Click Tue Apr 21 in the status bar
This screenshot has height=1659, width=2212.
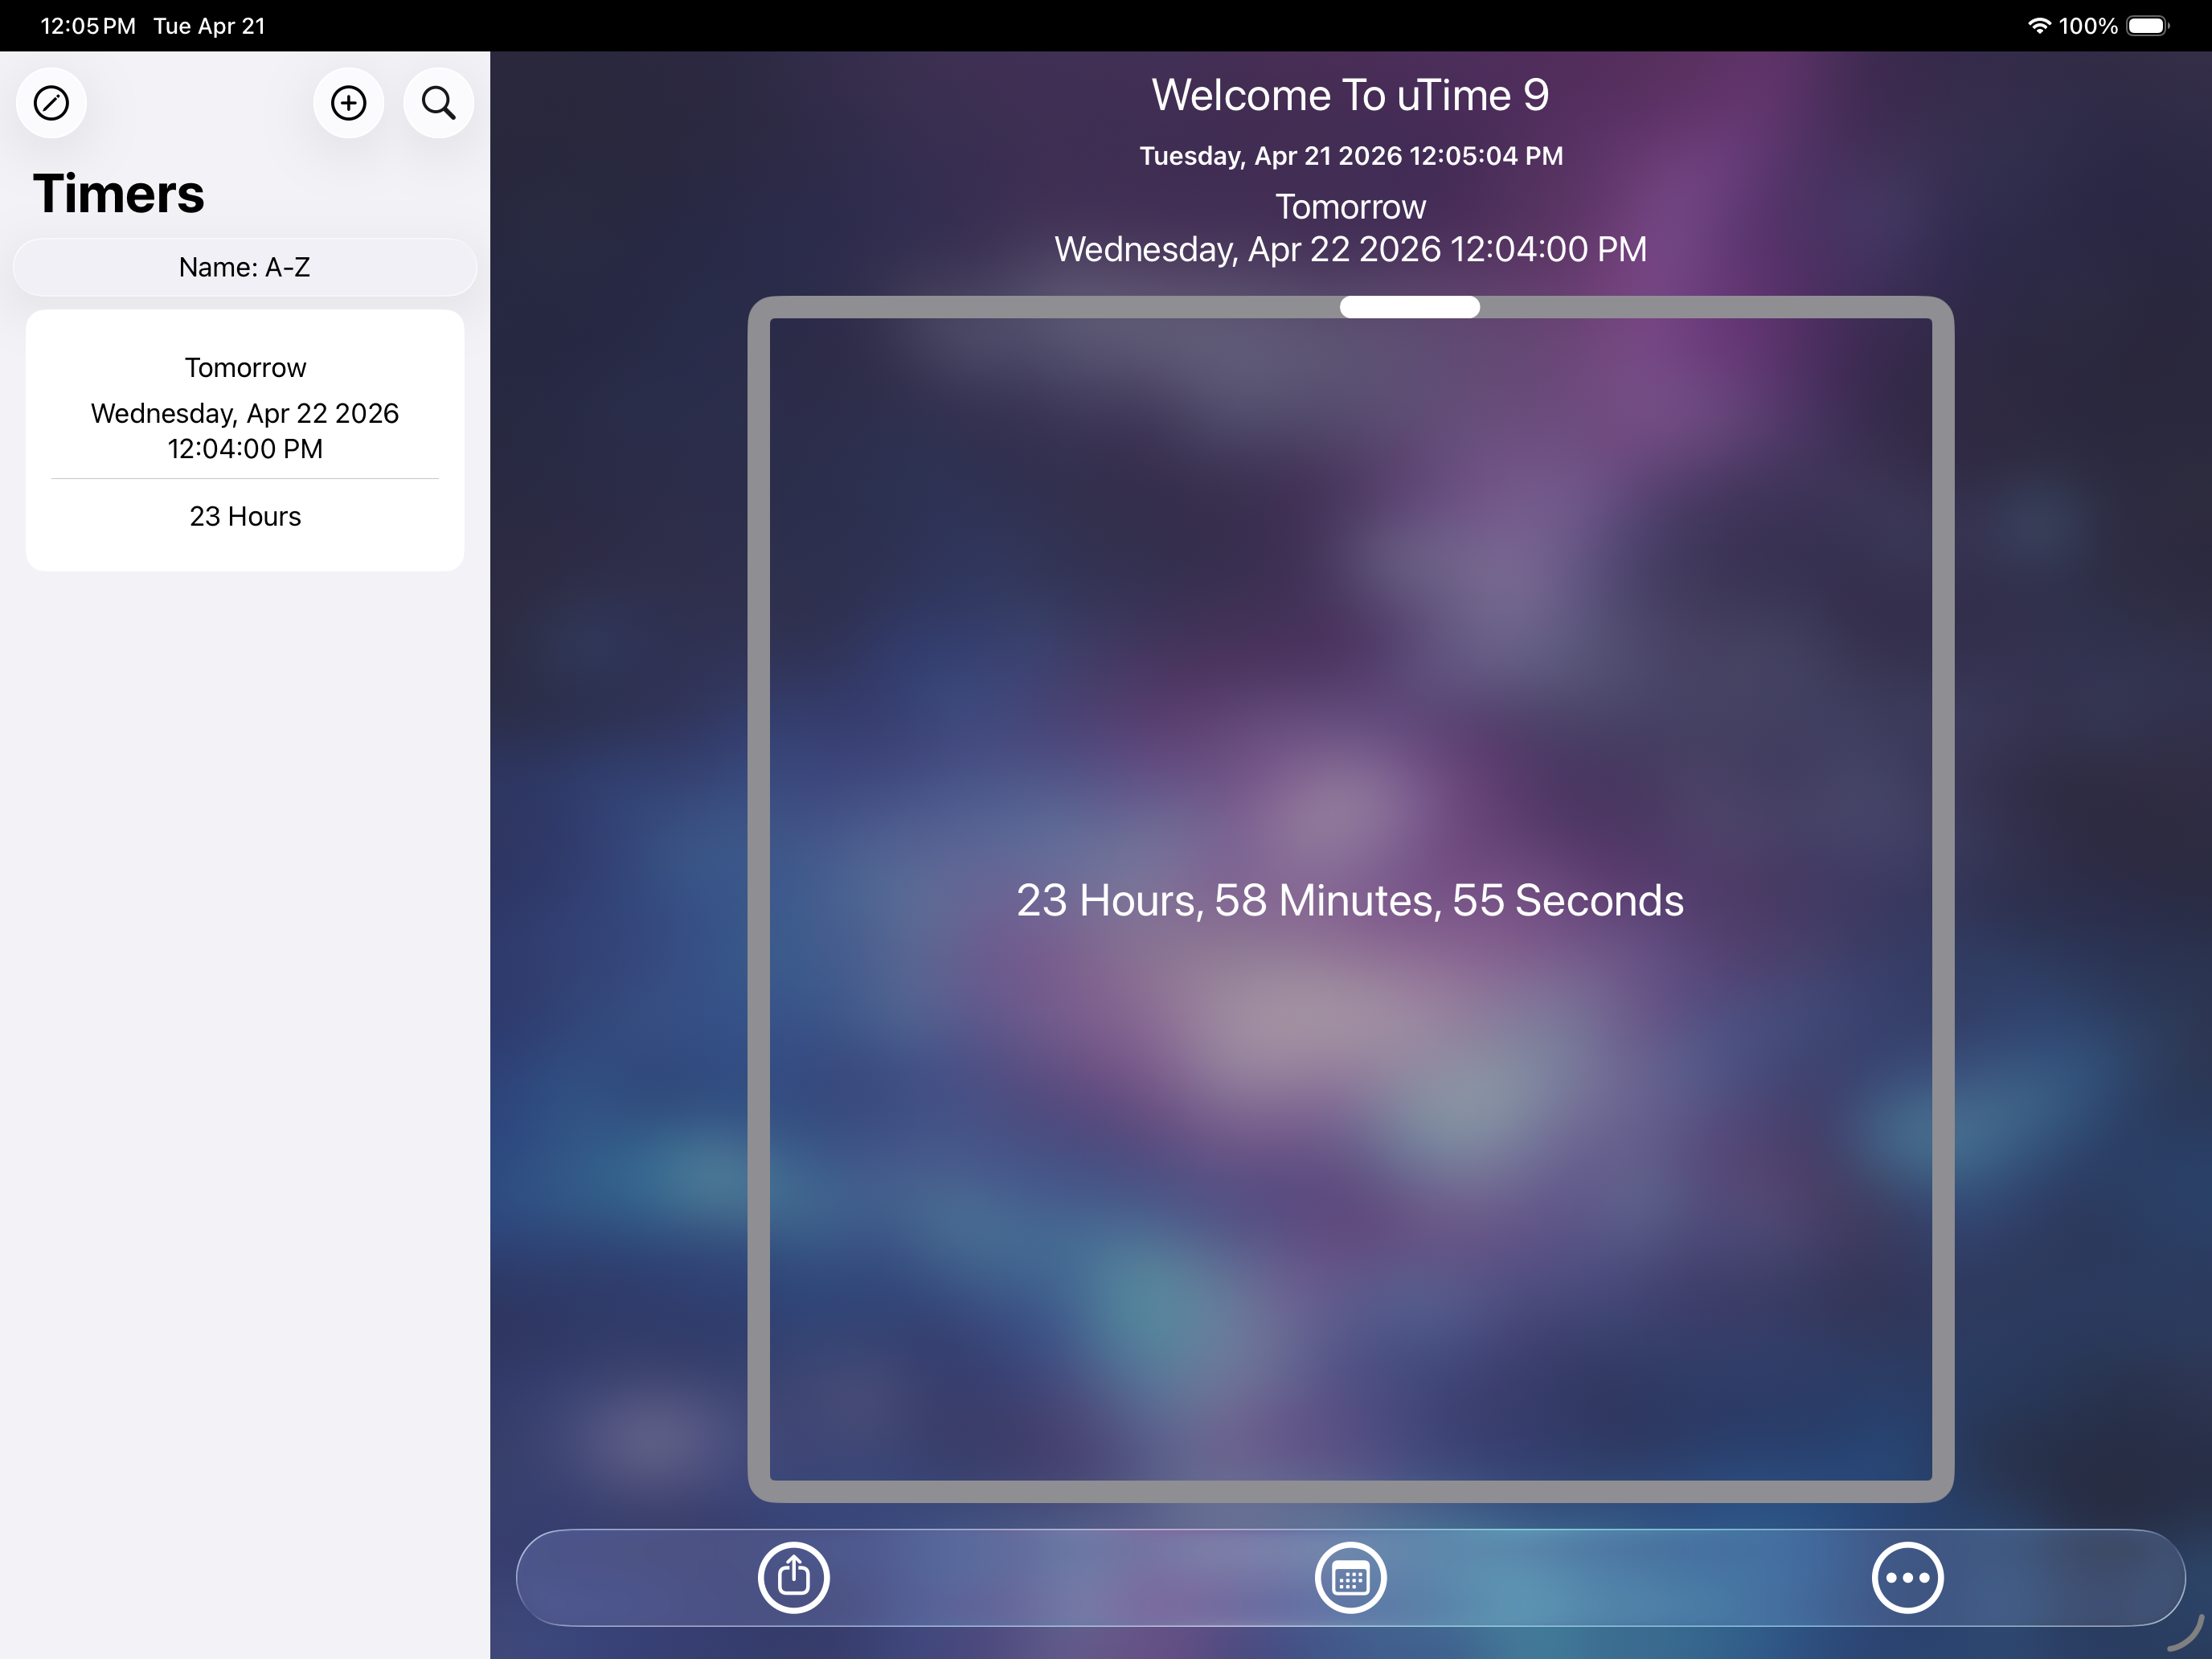click(x=209, y=25)
